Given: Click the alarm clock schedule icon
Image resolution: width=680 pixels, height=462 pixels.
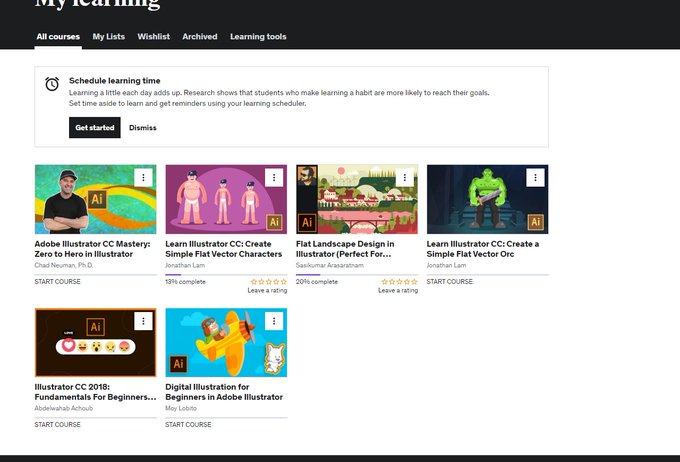Looking at the screenshot, I should click(x=52, y=84).
